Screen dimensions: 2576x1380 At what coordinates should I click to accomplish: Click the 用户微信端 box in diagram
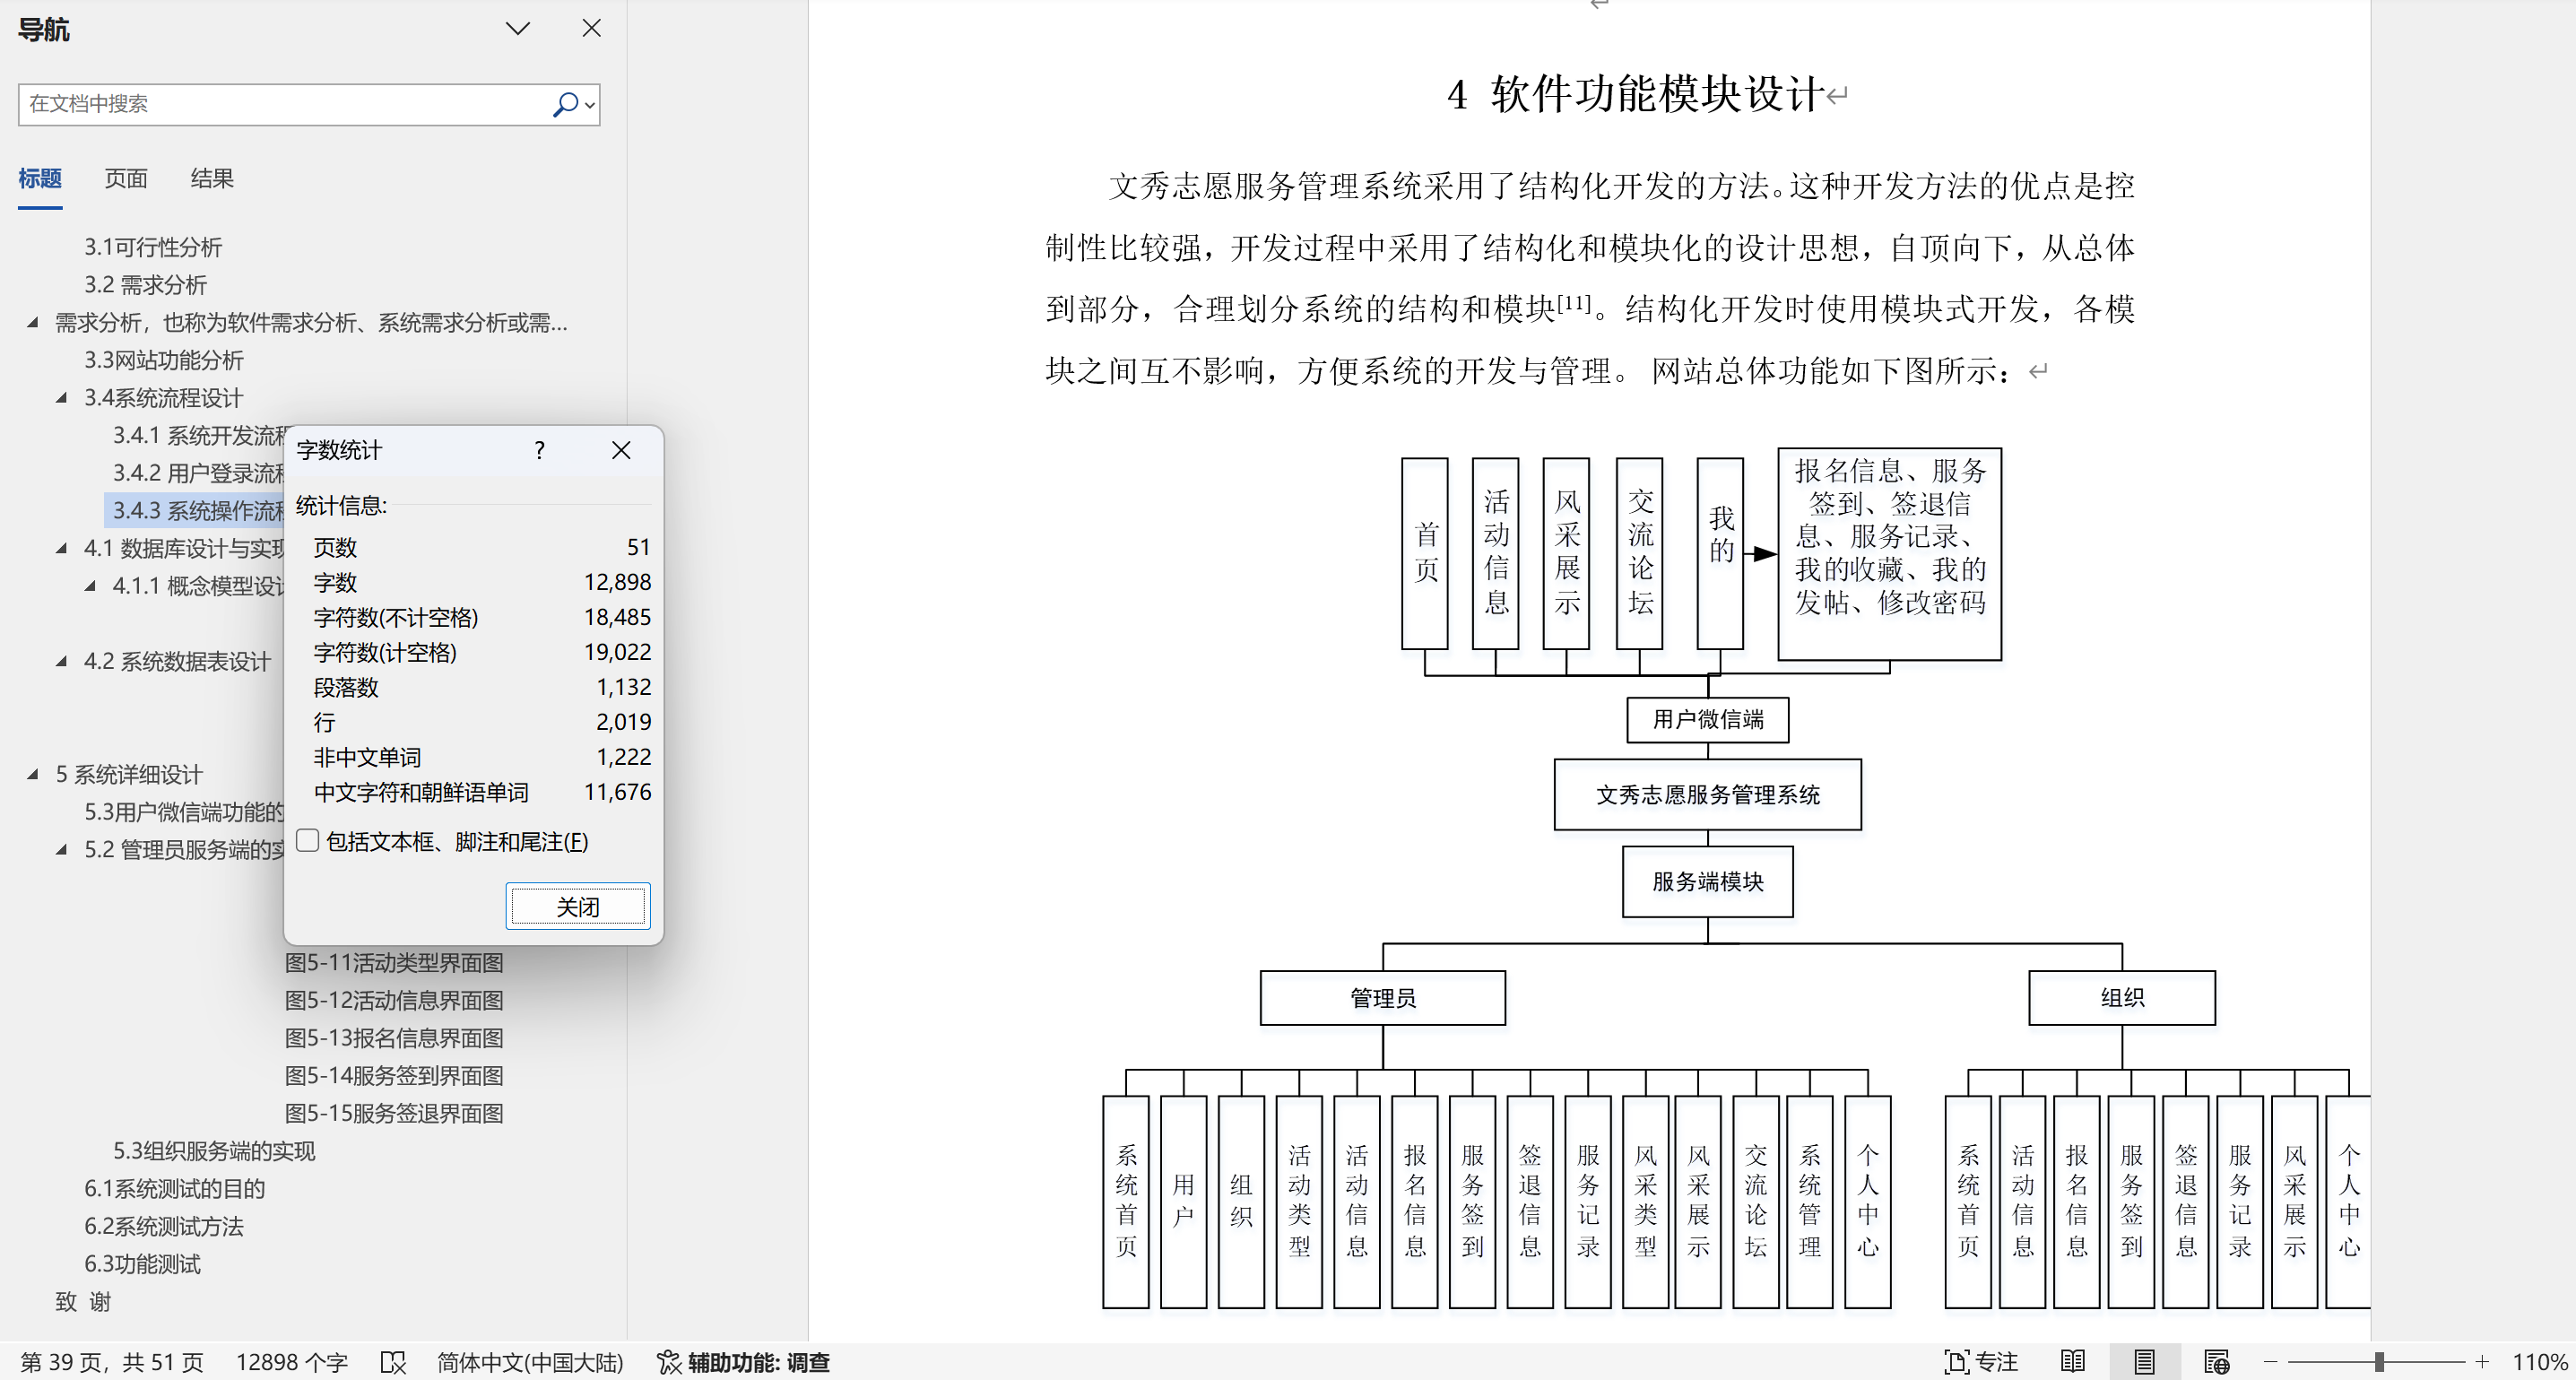click(x=1708, y=720)
